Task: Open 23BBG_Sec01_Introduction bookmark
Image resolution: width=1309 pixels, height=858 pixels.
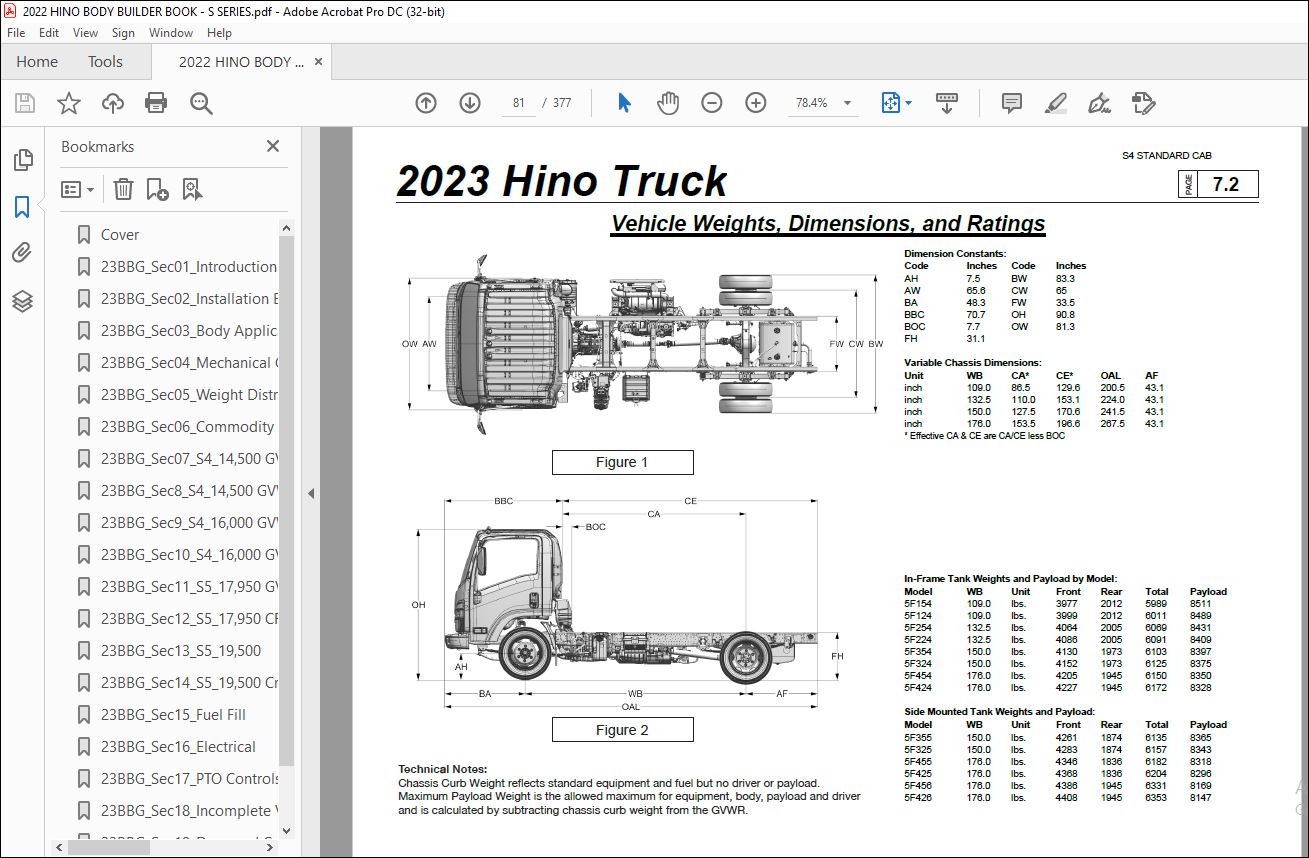Action: pyautogui.click(x=189, y=267)
